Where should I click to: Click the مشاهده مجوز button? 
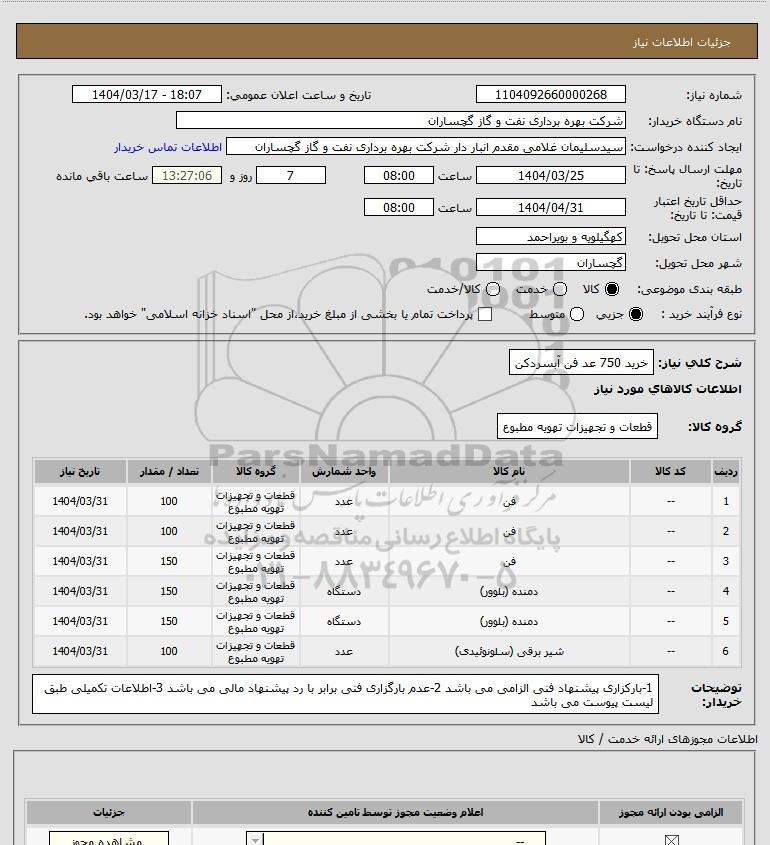pyautogui.click(x=109, y=839)
